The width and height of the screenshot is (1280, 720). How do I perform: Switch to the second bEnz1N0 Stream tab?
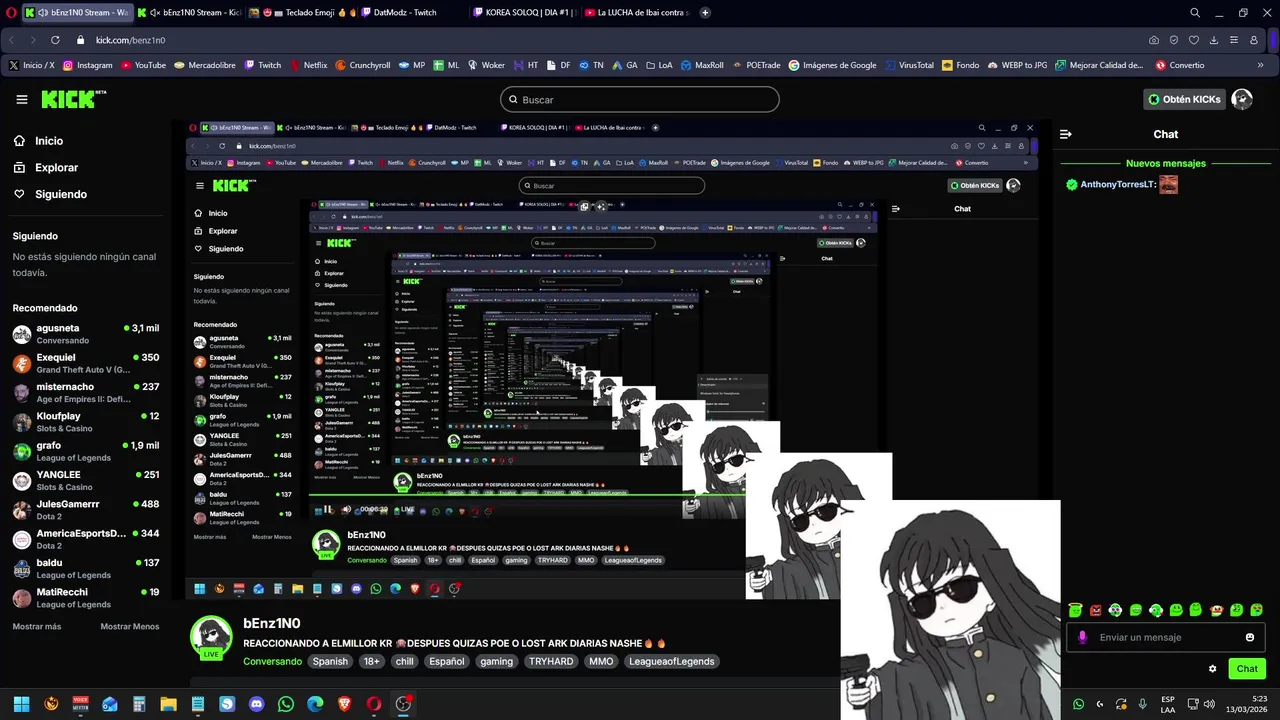(190, 13)
